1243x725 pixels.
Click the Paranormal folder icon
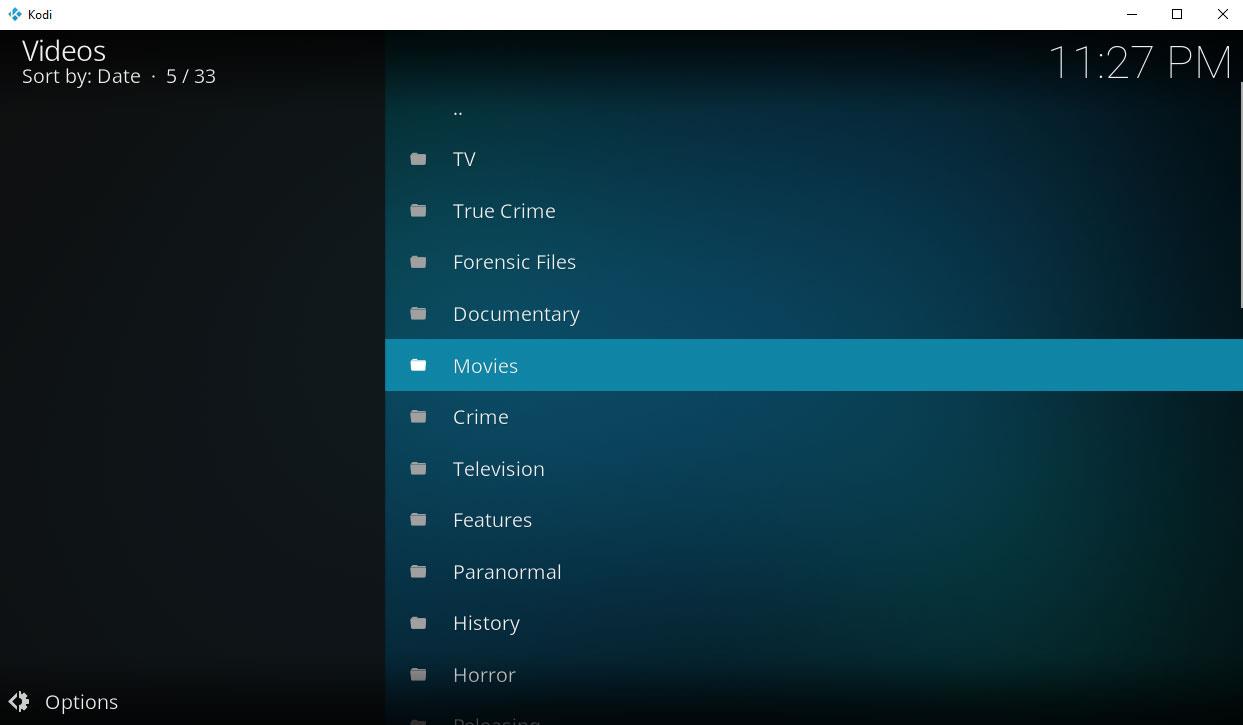418,572
